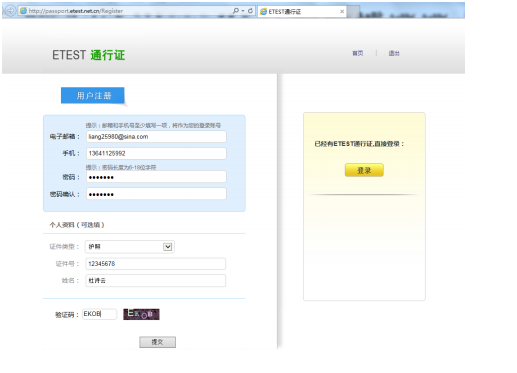Click the 证件号 ID number field
Image resolution: width=517 pixels, height=373 pixels.
[x=155, y=264]
